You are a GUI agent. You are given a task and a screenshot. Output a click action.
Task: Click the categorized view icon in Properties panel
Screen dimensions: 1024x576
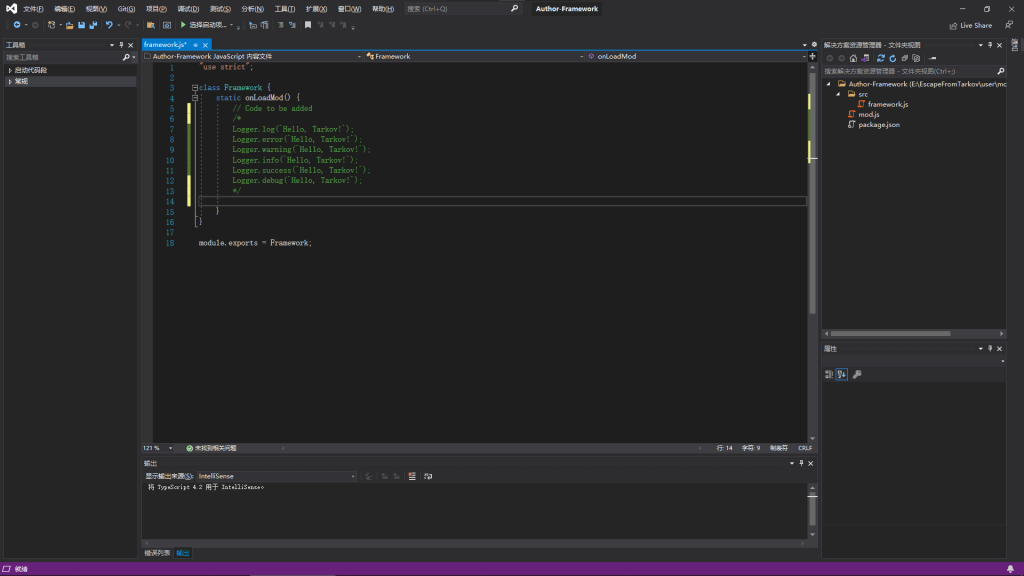pos(829,374)
